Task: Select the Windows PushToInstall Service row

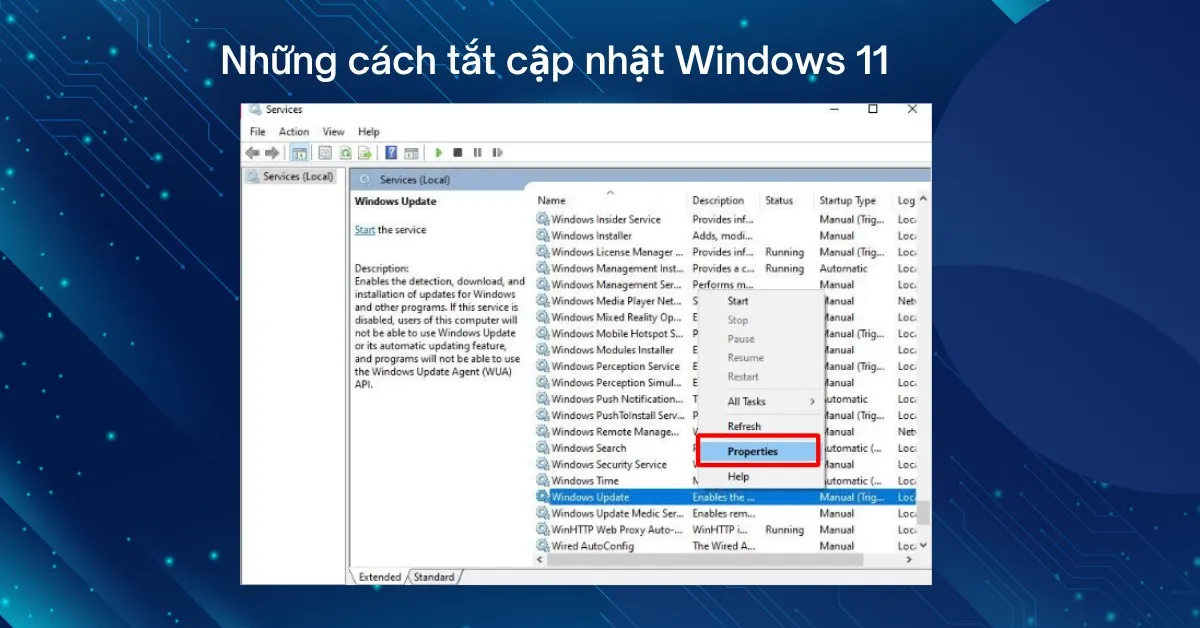Action: (x=725, y=415)
